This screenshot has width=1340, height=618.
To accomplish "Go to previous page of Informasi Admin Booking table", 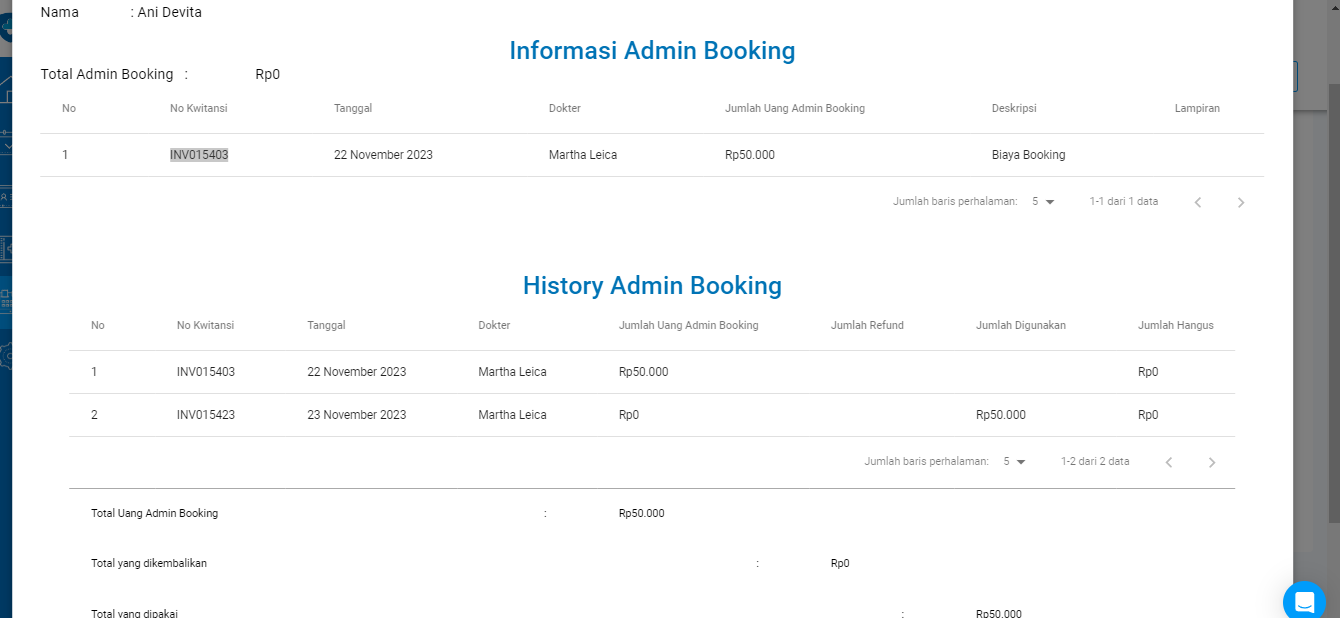I will point(1197,202).
